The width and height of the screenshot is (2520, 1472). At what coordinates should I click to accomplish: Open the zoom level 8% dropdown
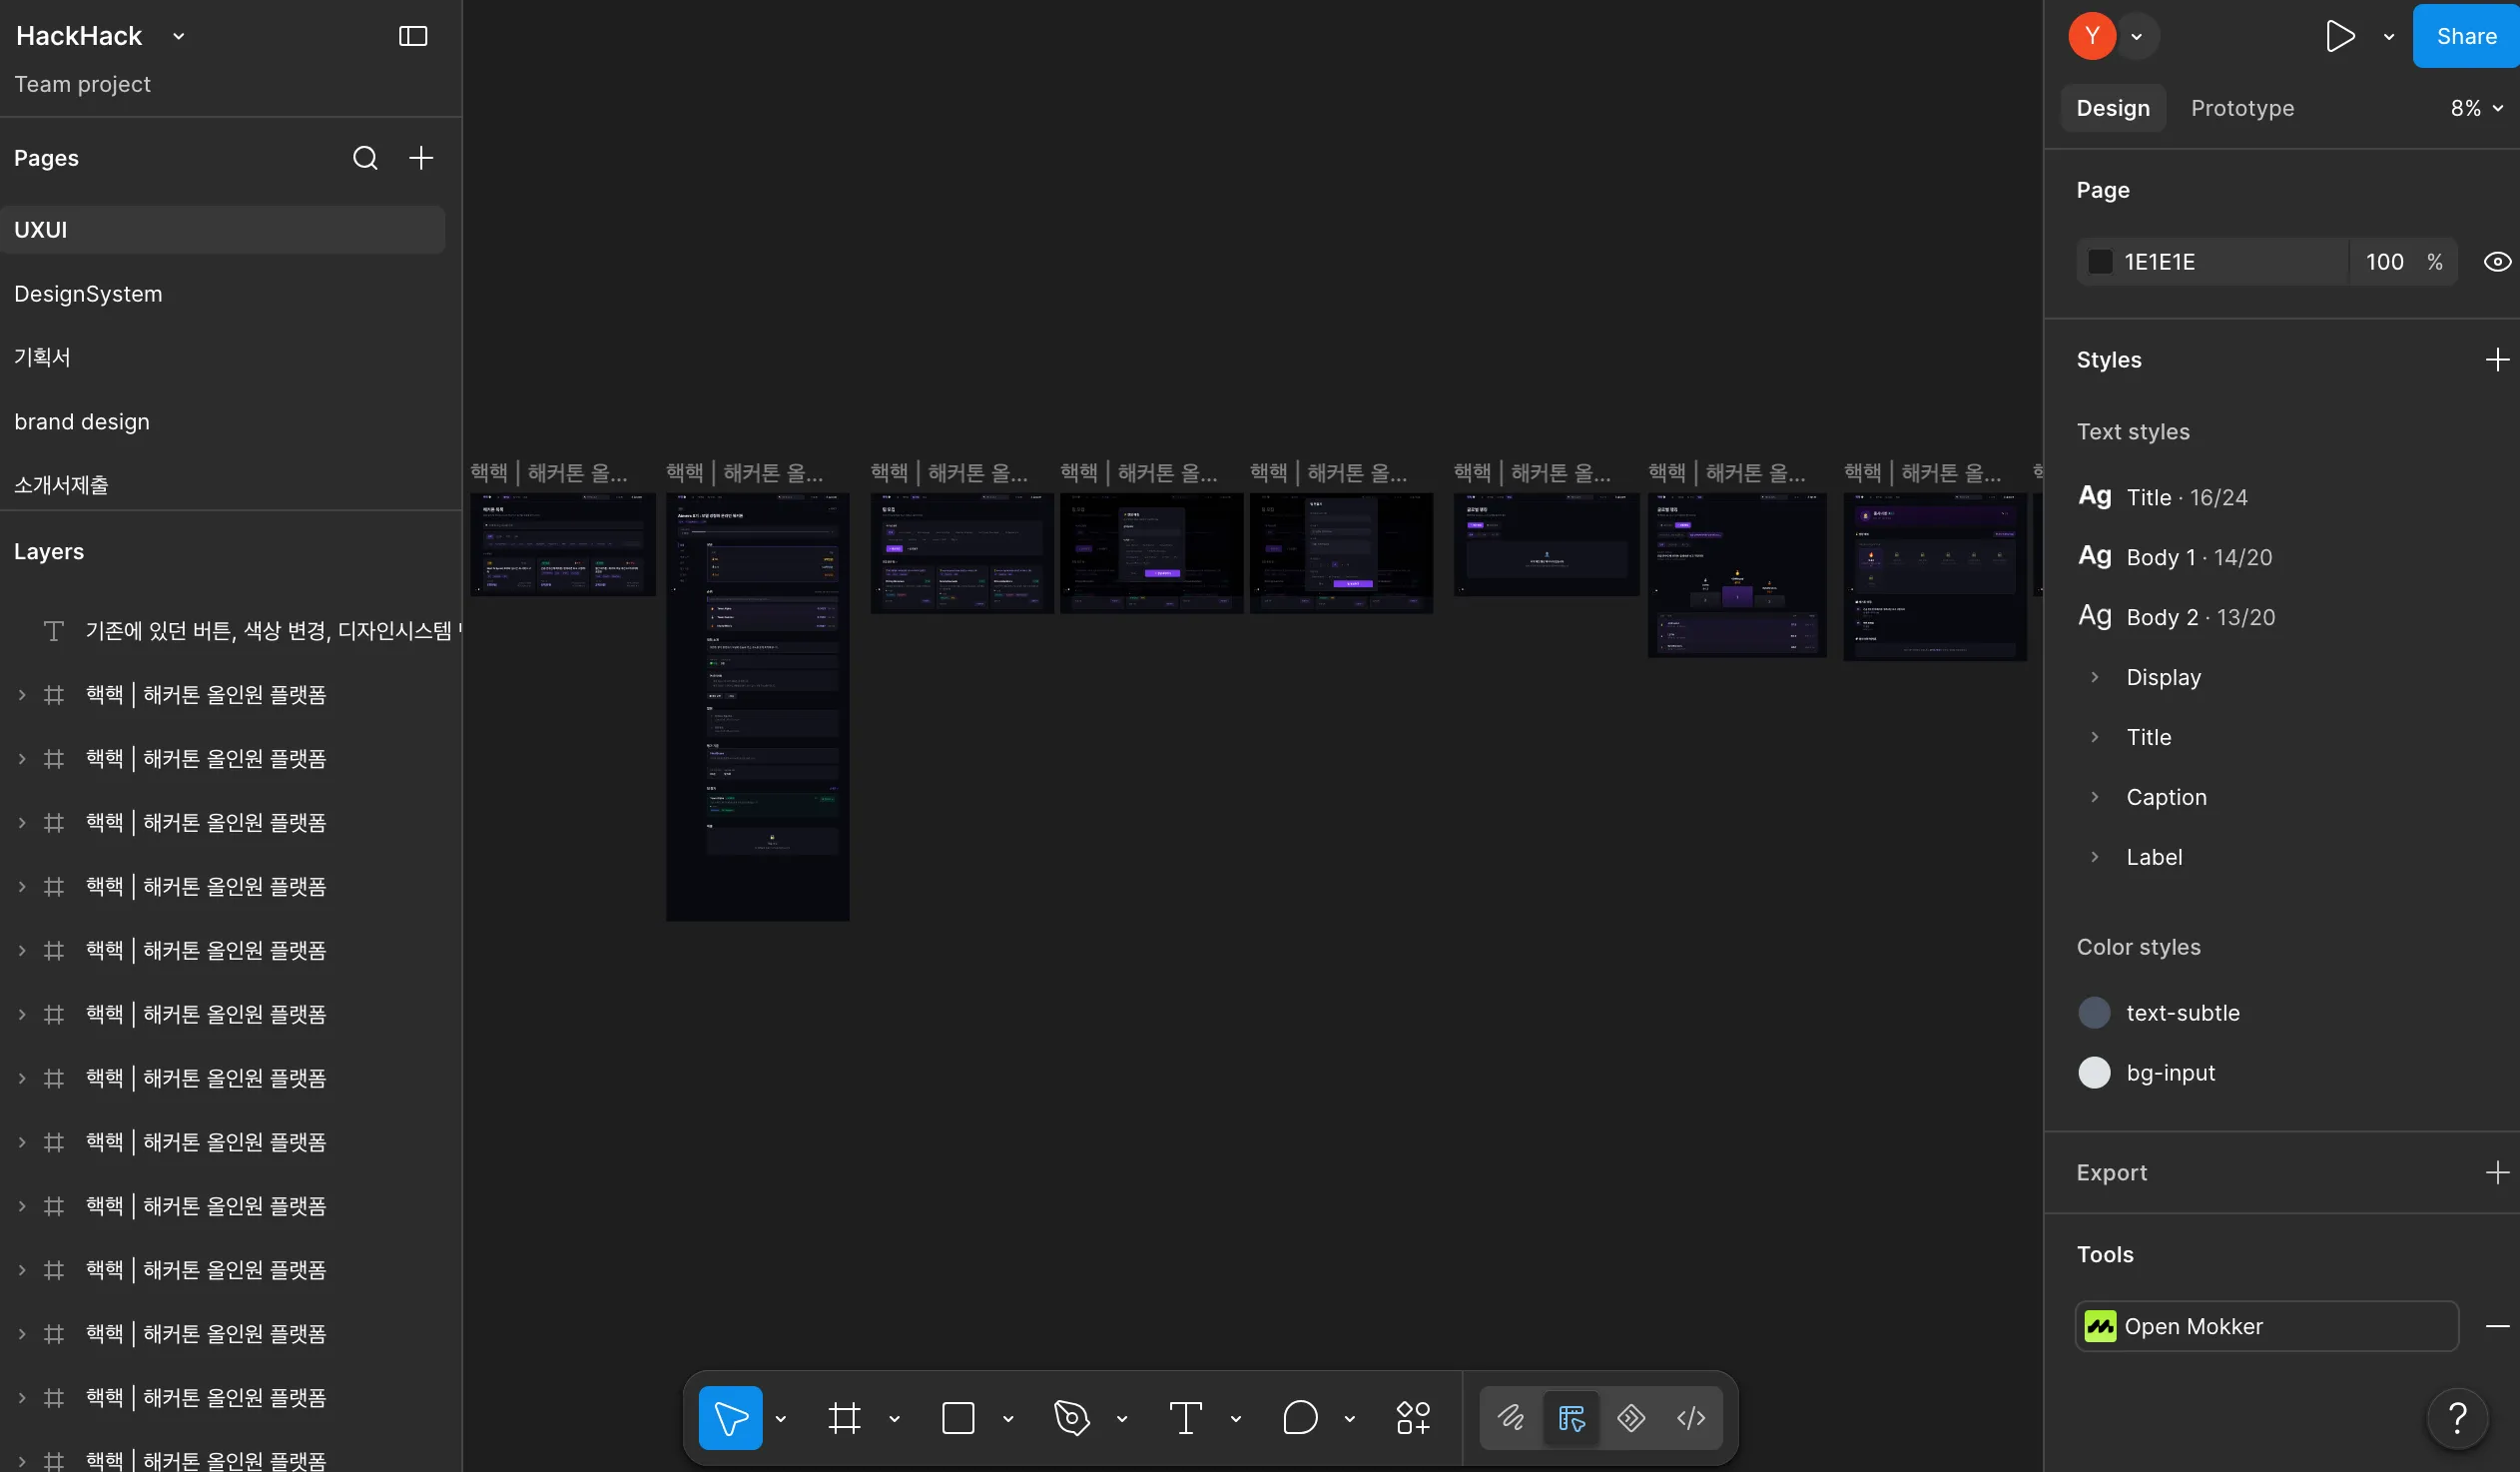click(2476, 108)
